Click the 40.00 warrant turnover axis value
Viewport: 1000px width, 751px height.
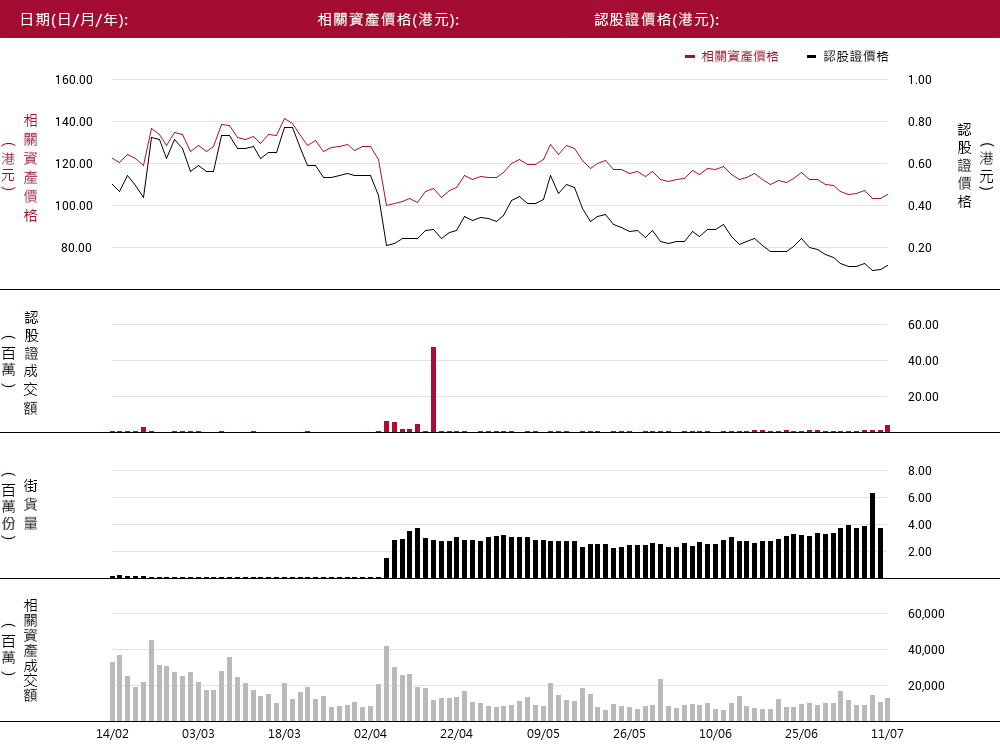923,361
